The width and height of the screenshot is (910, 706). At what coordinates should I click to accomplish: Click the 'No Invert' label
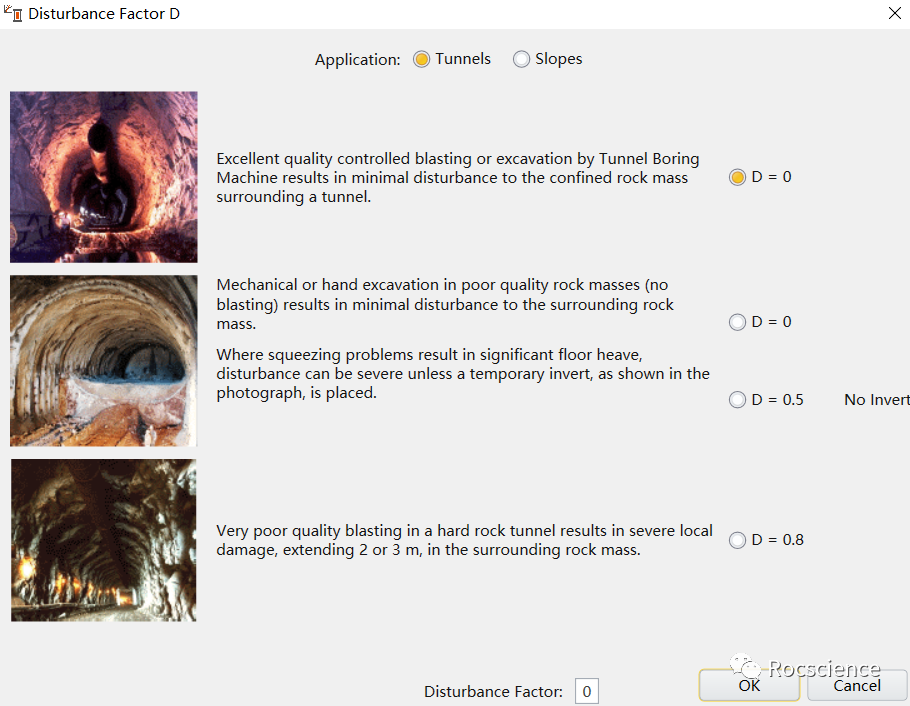click(876, 400)
